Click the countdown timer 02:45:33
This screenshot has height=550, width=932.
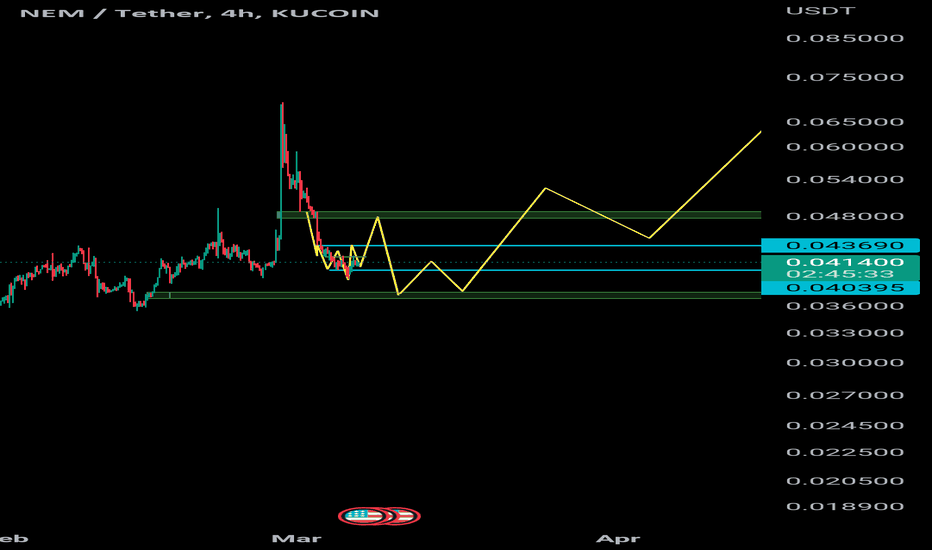(840, 274)
